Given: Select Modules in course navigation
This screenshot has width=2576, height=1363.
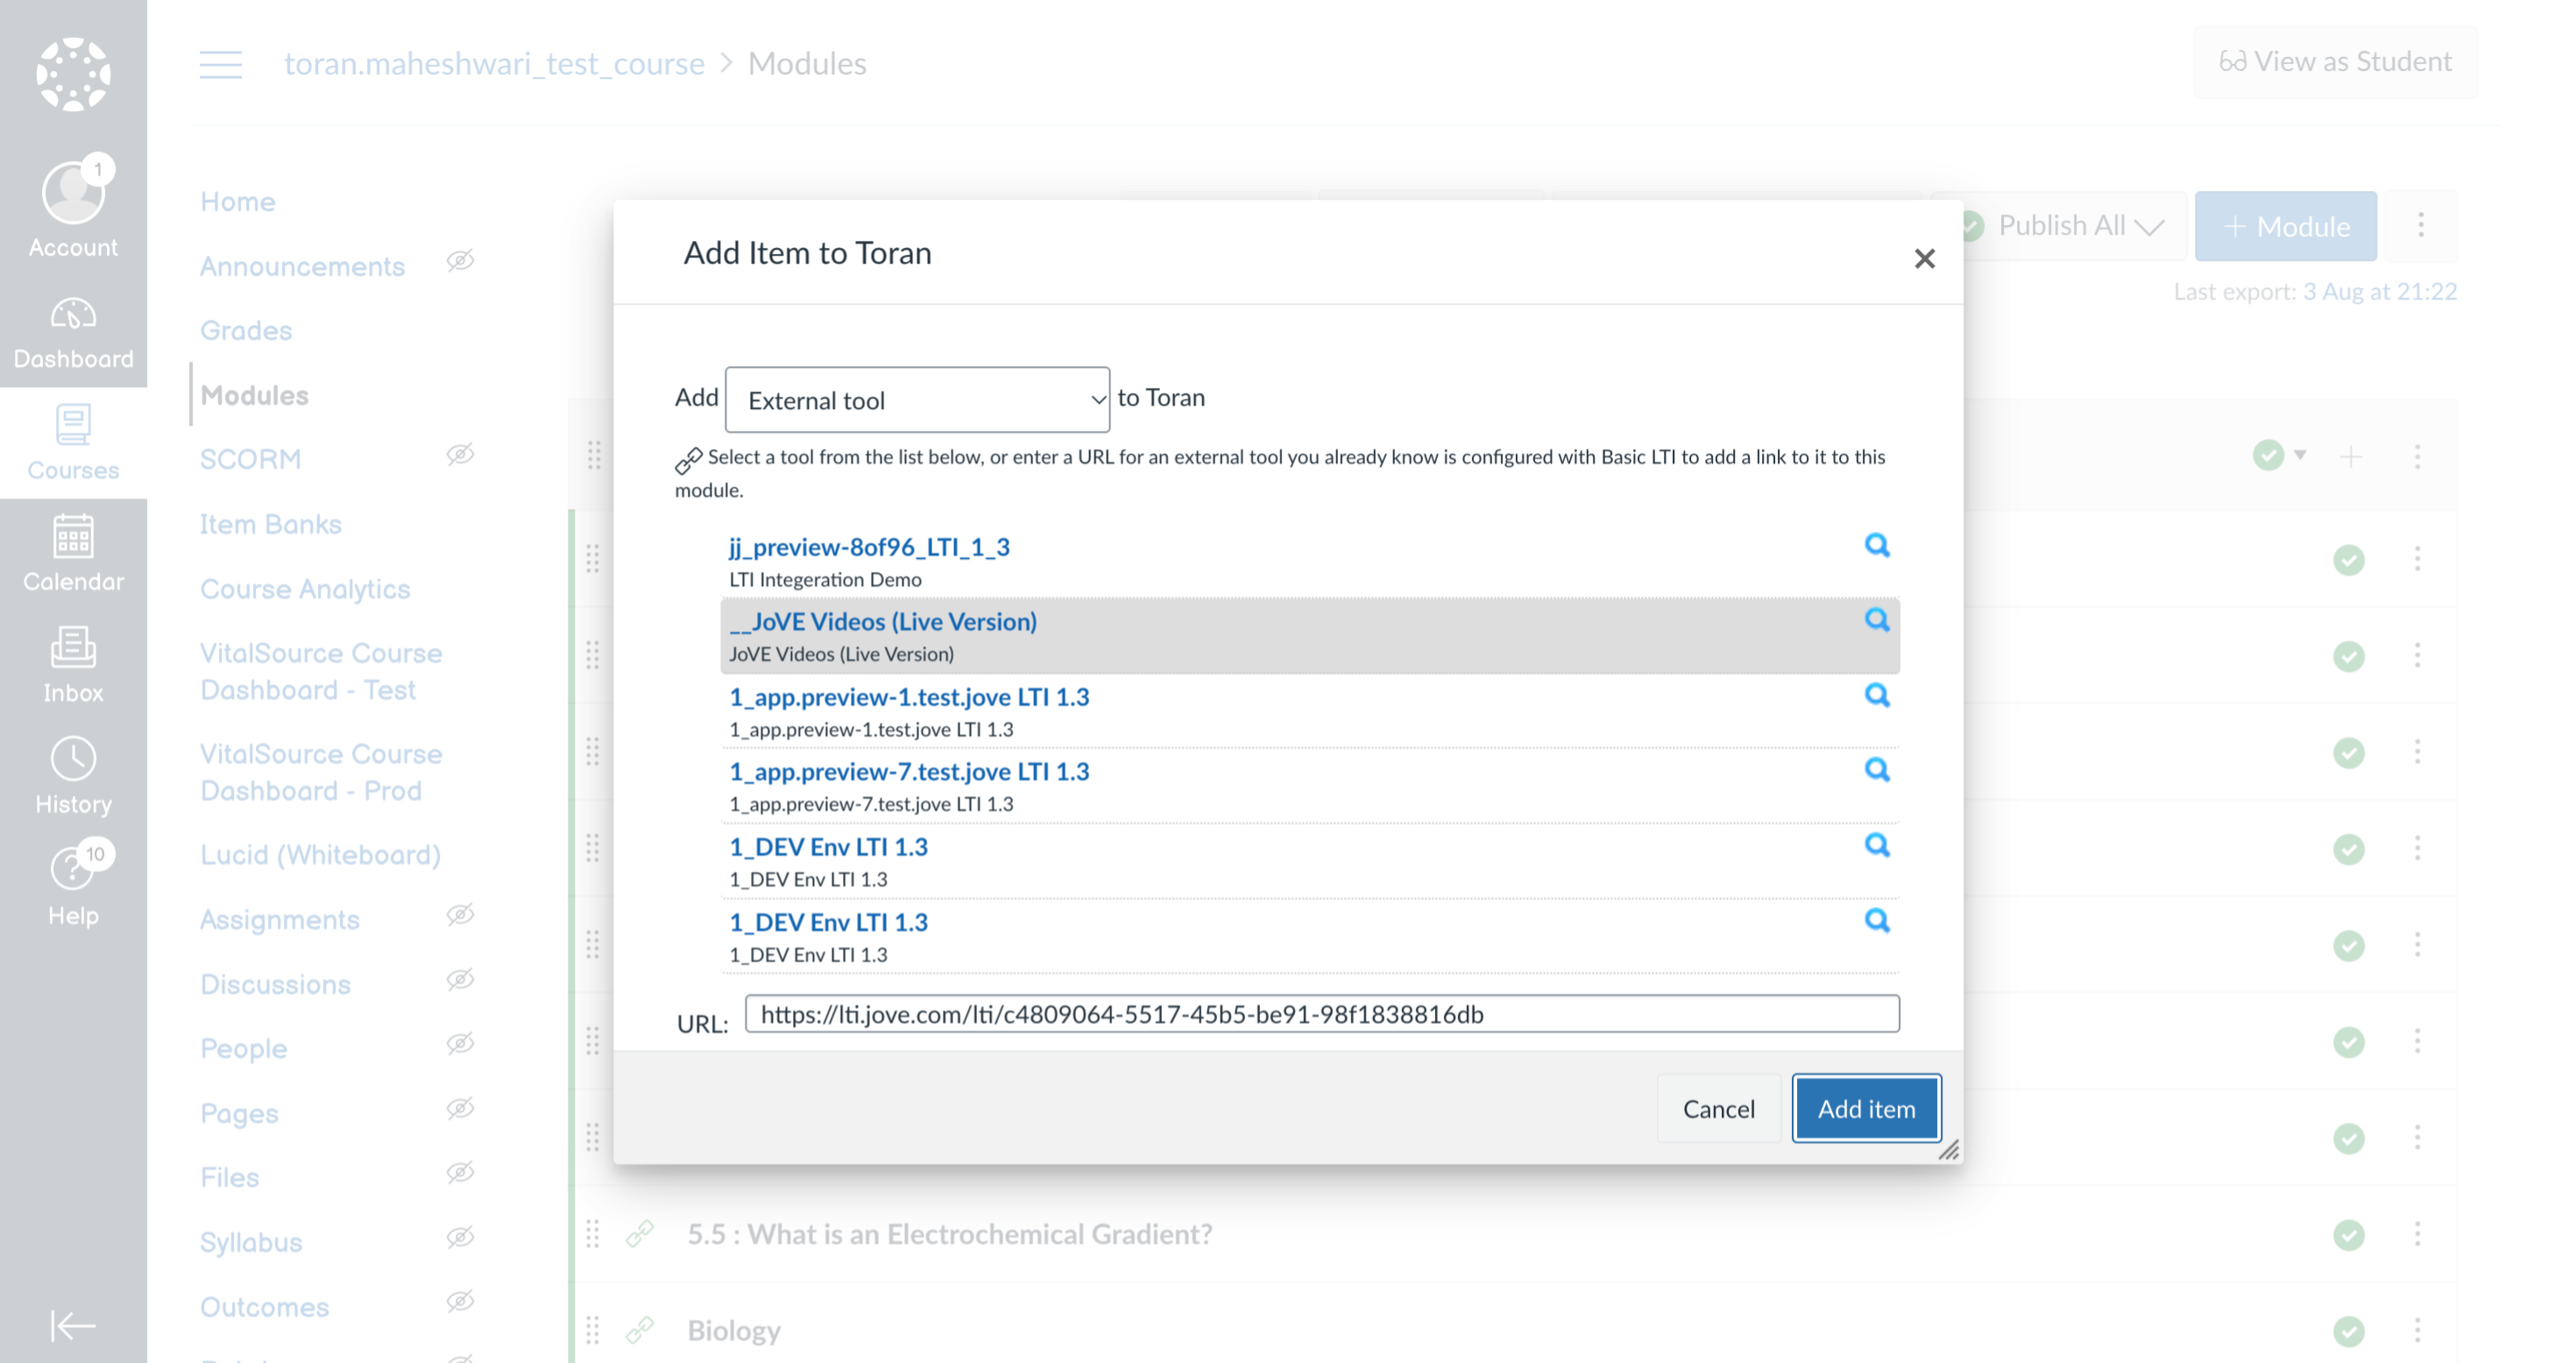Looking at the screenshot, I should [254, 396].
